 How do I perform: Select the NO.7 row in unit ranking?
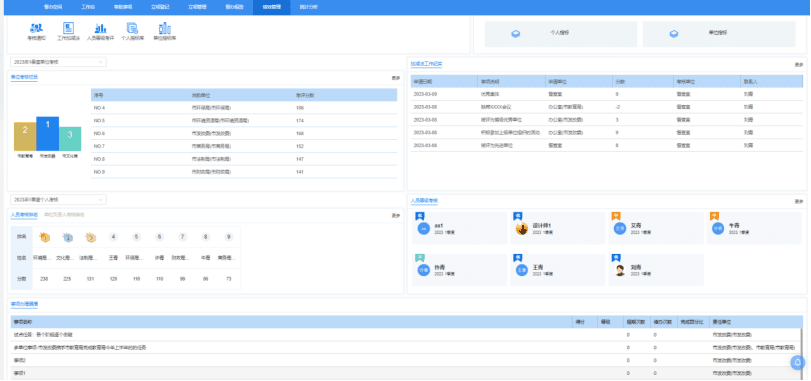244,146
